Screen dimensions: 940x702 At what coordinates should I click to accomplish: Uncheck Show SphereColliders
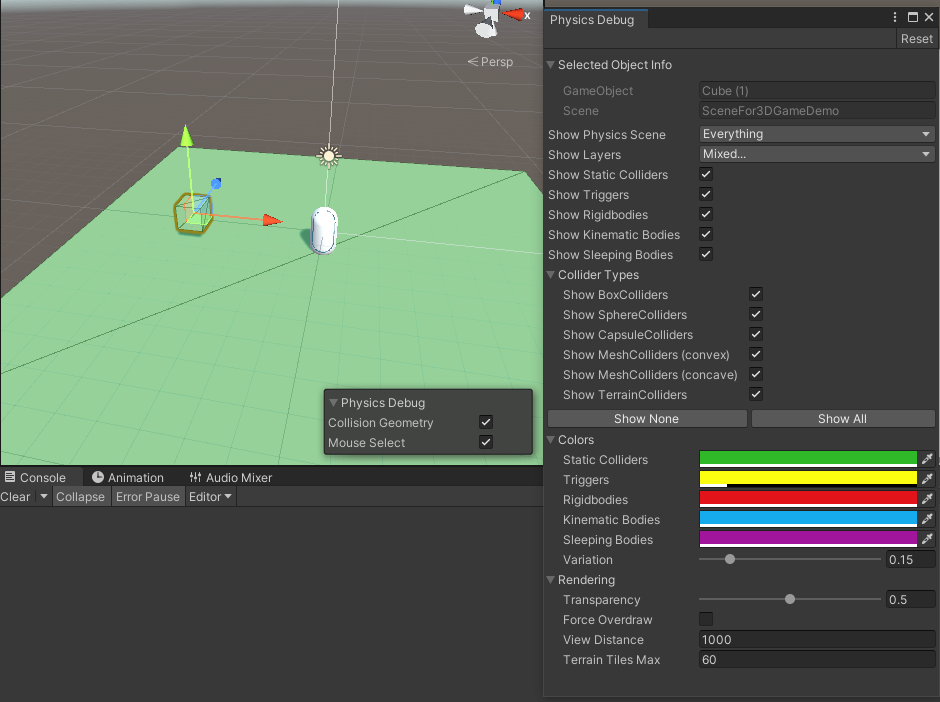click(x=756, y=314)
